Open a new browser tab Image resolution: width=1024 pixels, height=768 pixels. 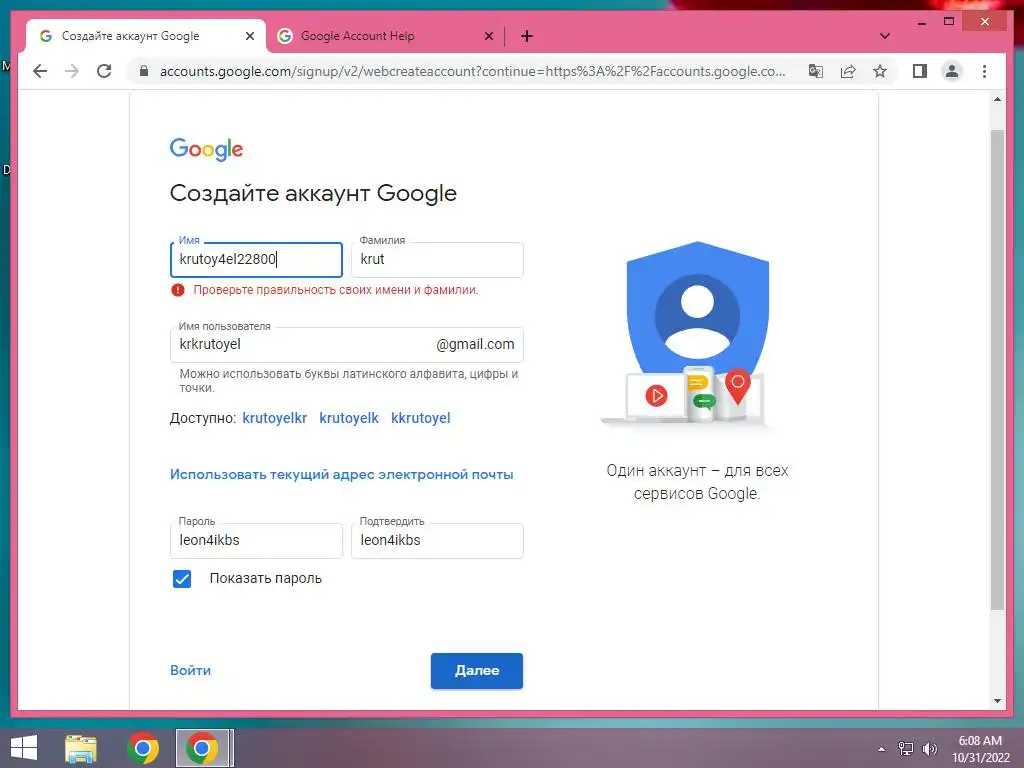(x=527, y=37)
